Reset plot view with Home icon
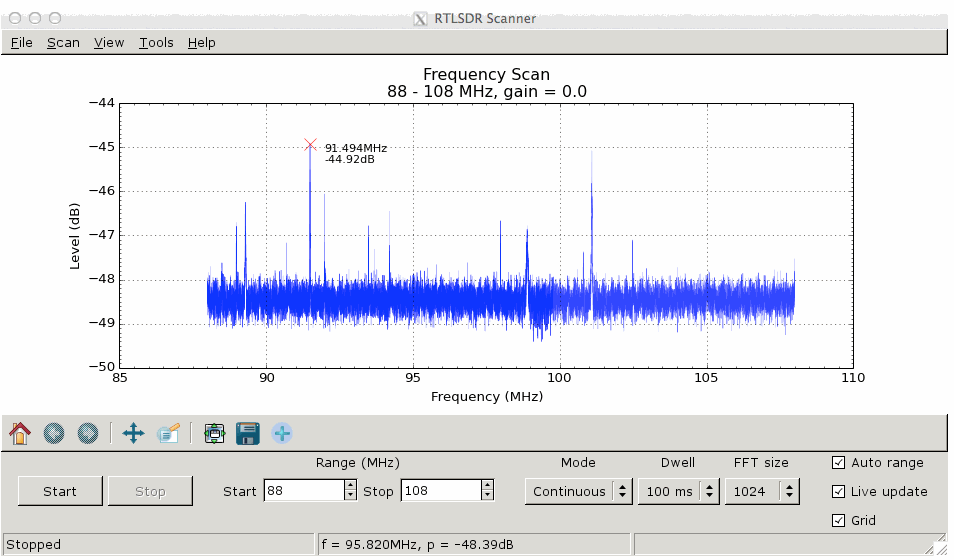954x560 pixels. click(x=19, y=434)
